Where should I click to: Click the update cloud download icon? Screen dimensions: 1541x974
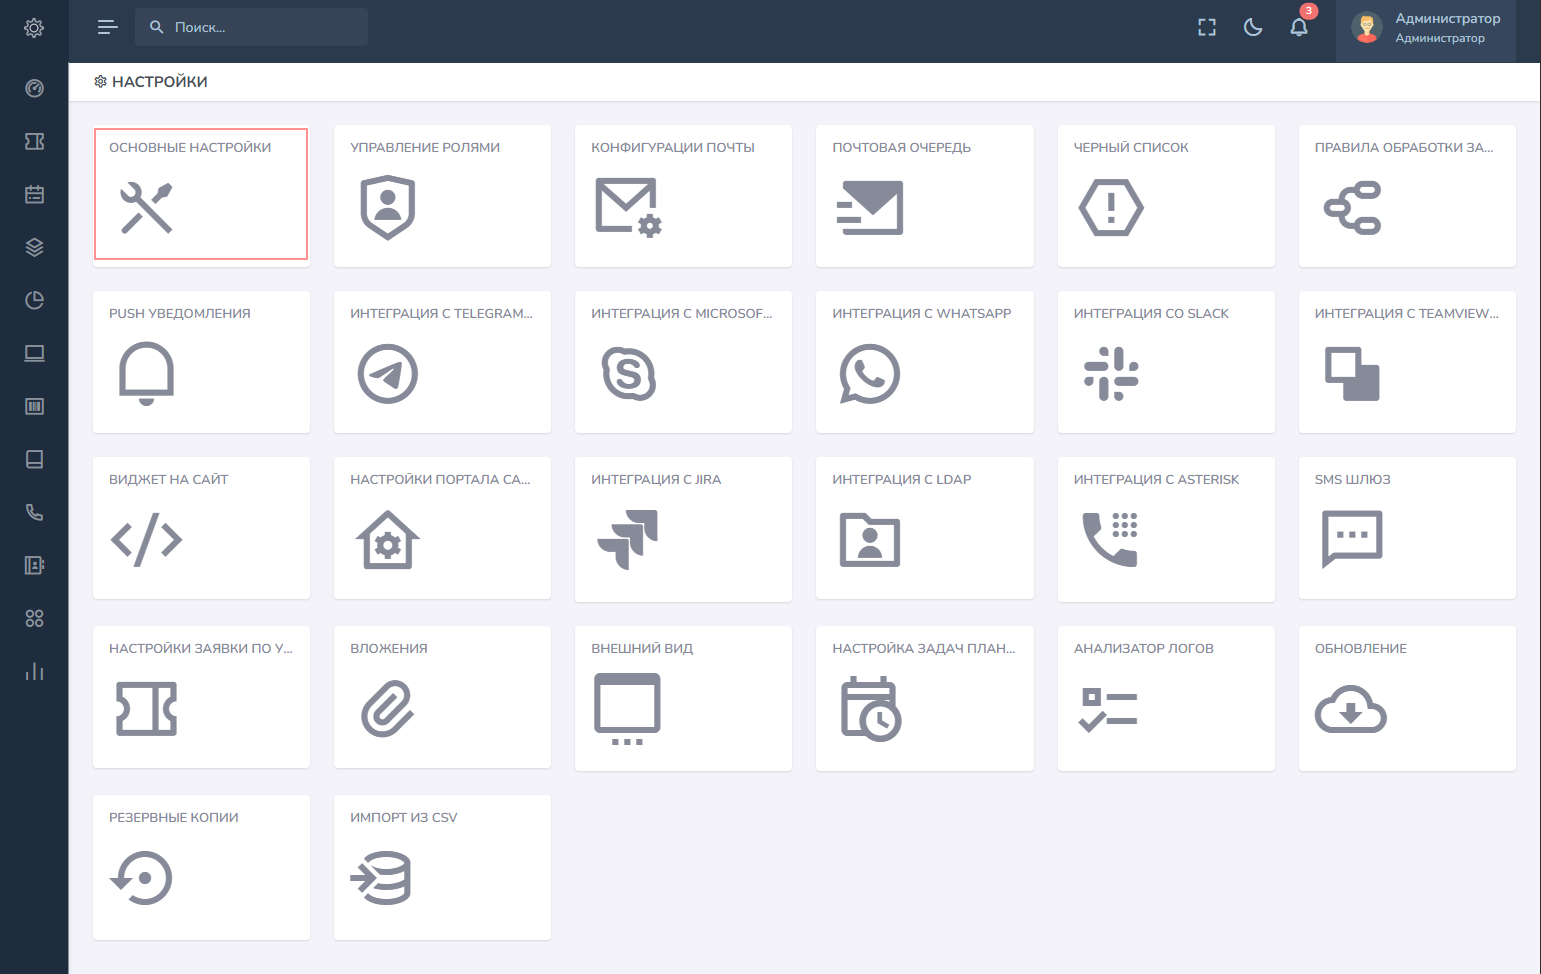(1350, 710)
